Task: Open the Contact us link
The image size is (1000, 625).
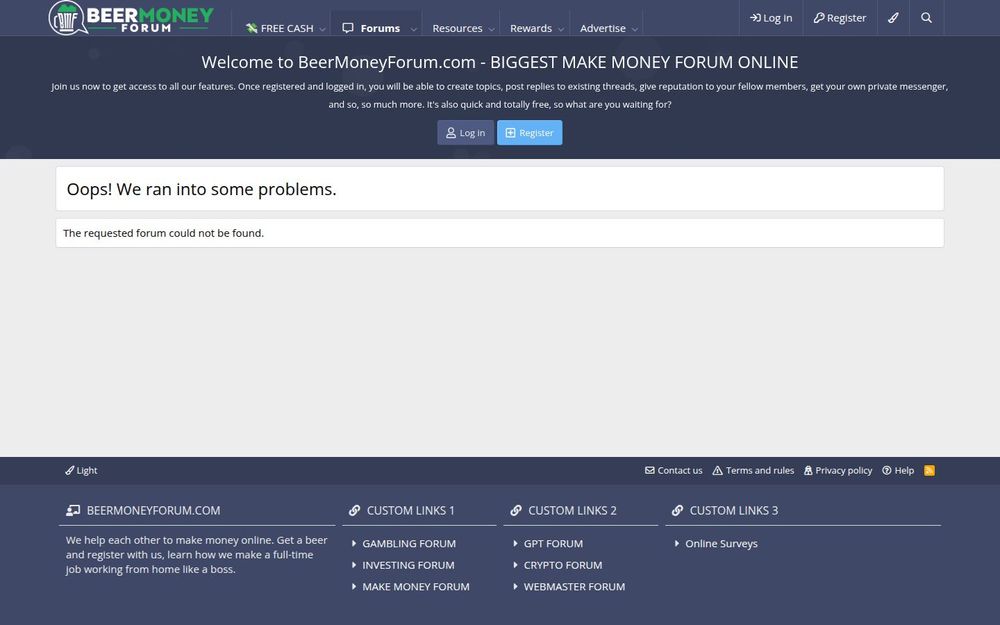Action: [x=673, y=471]
